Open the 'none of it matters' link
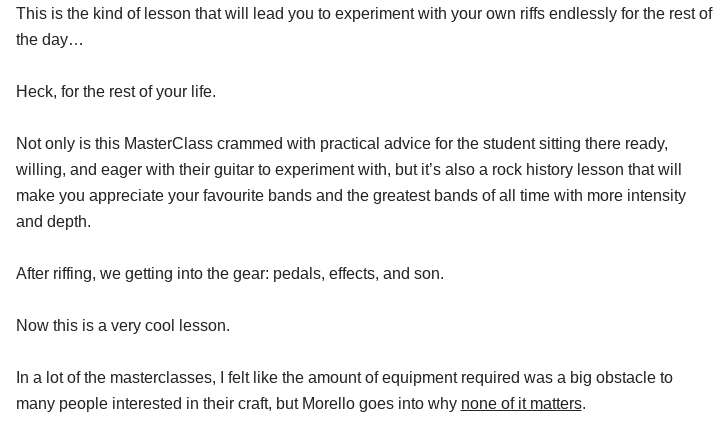Screen dimensions: 720x421 [x=521, y=404]
